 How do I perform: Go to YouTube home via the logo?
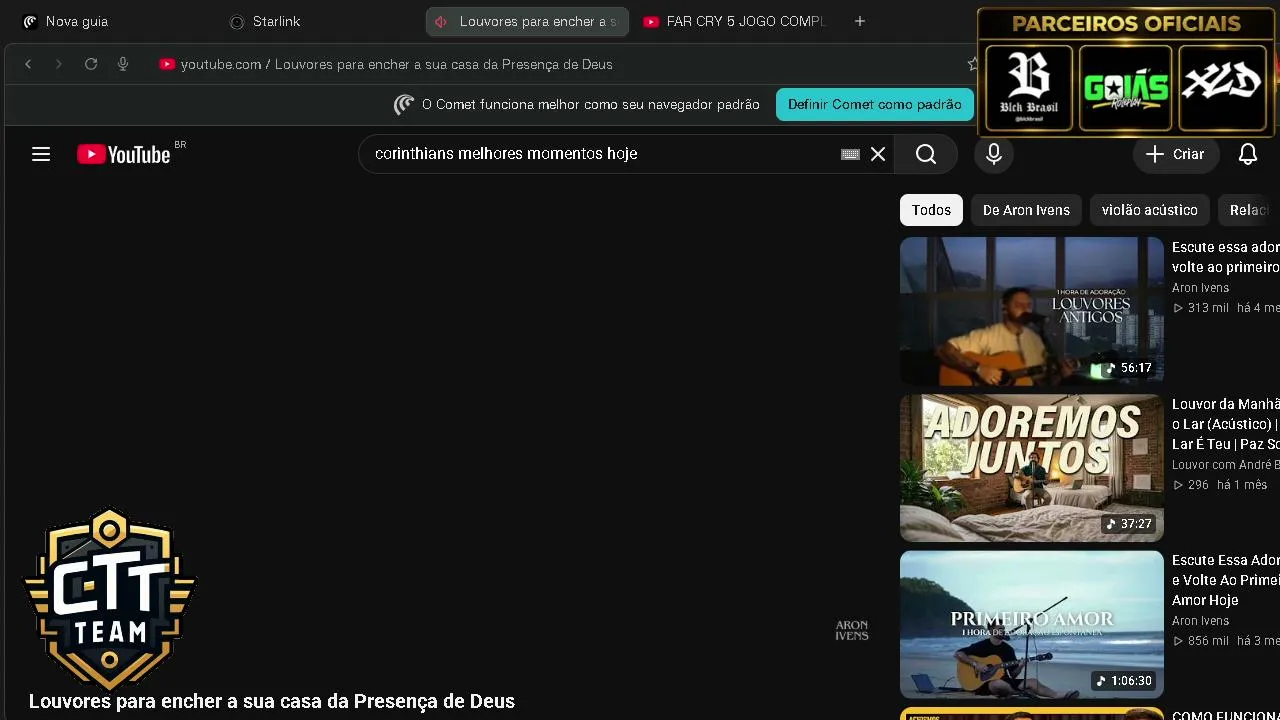point(124,154)
